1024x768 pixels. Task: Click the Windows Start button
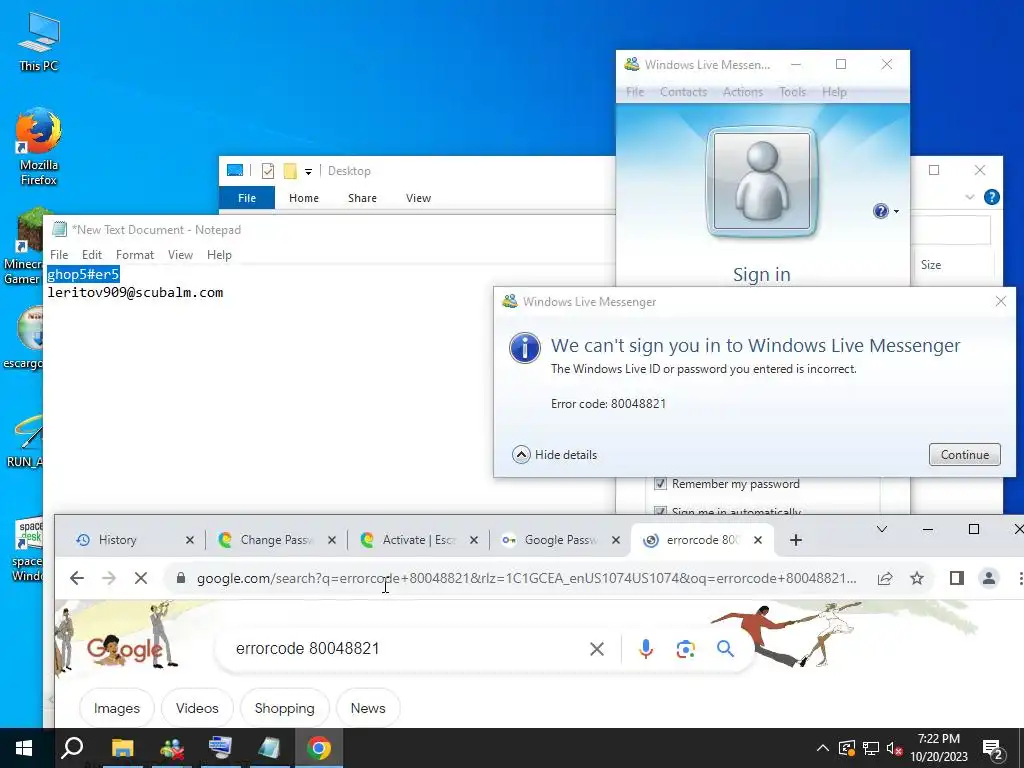[x=24, y=748]
